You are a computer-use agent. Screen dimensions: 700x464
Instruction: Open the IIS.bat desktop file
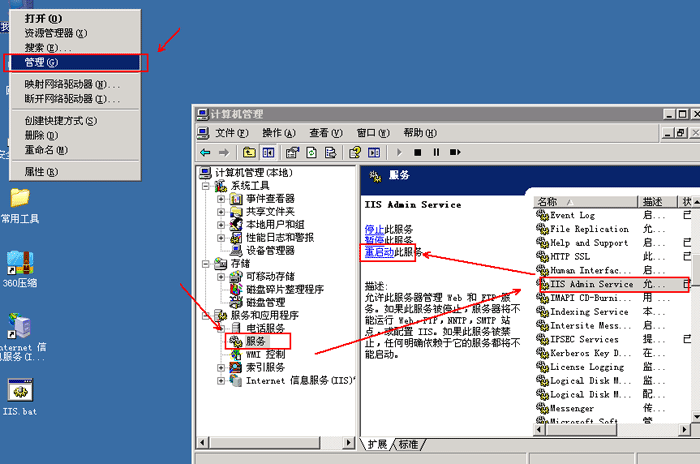coord(19,391)
